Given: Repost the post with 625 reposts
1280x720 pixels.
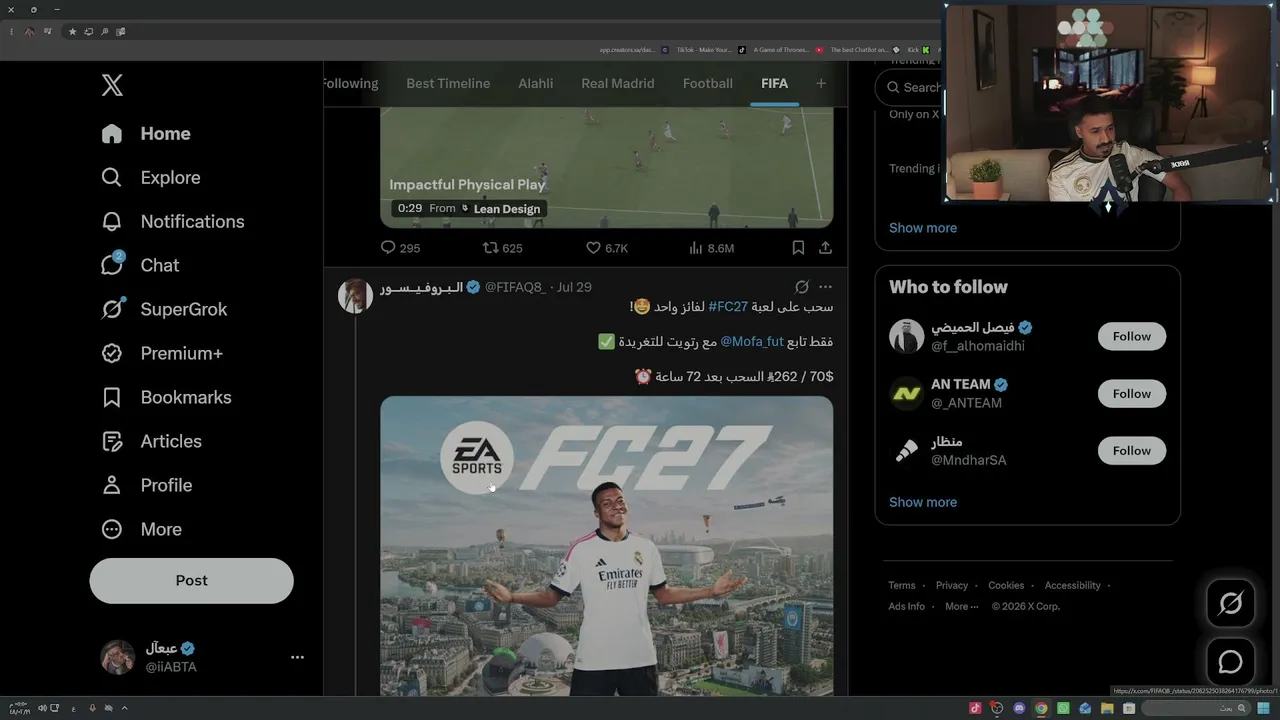Looking at the screenshot, I should coord(502,248).
